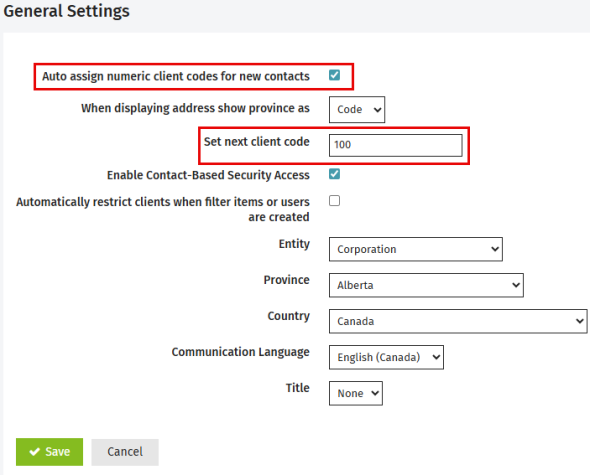This screenshot has width=590, height=475.
Task: Disable Contact-Based Security Access checkbox
Action: [334, 174]
